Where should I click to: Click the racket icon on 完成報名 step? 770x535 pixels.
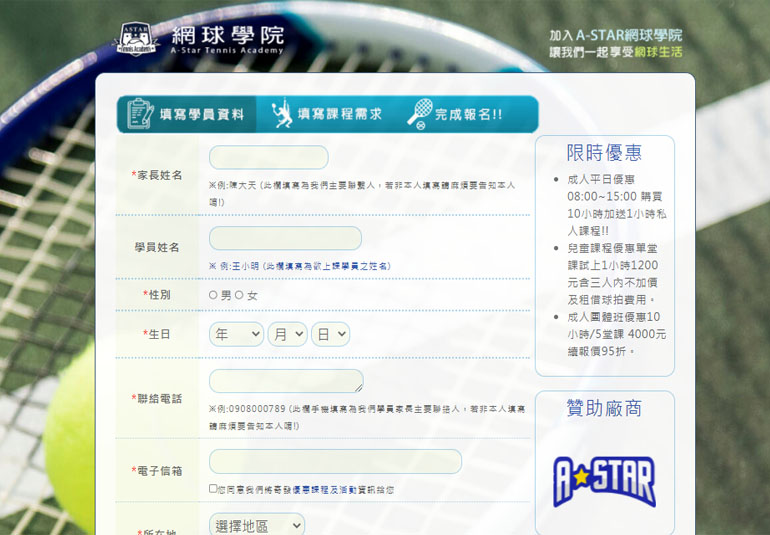(419, 114)
